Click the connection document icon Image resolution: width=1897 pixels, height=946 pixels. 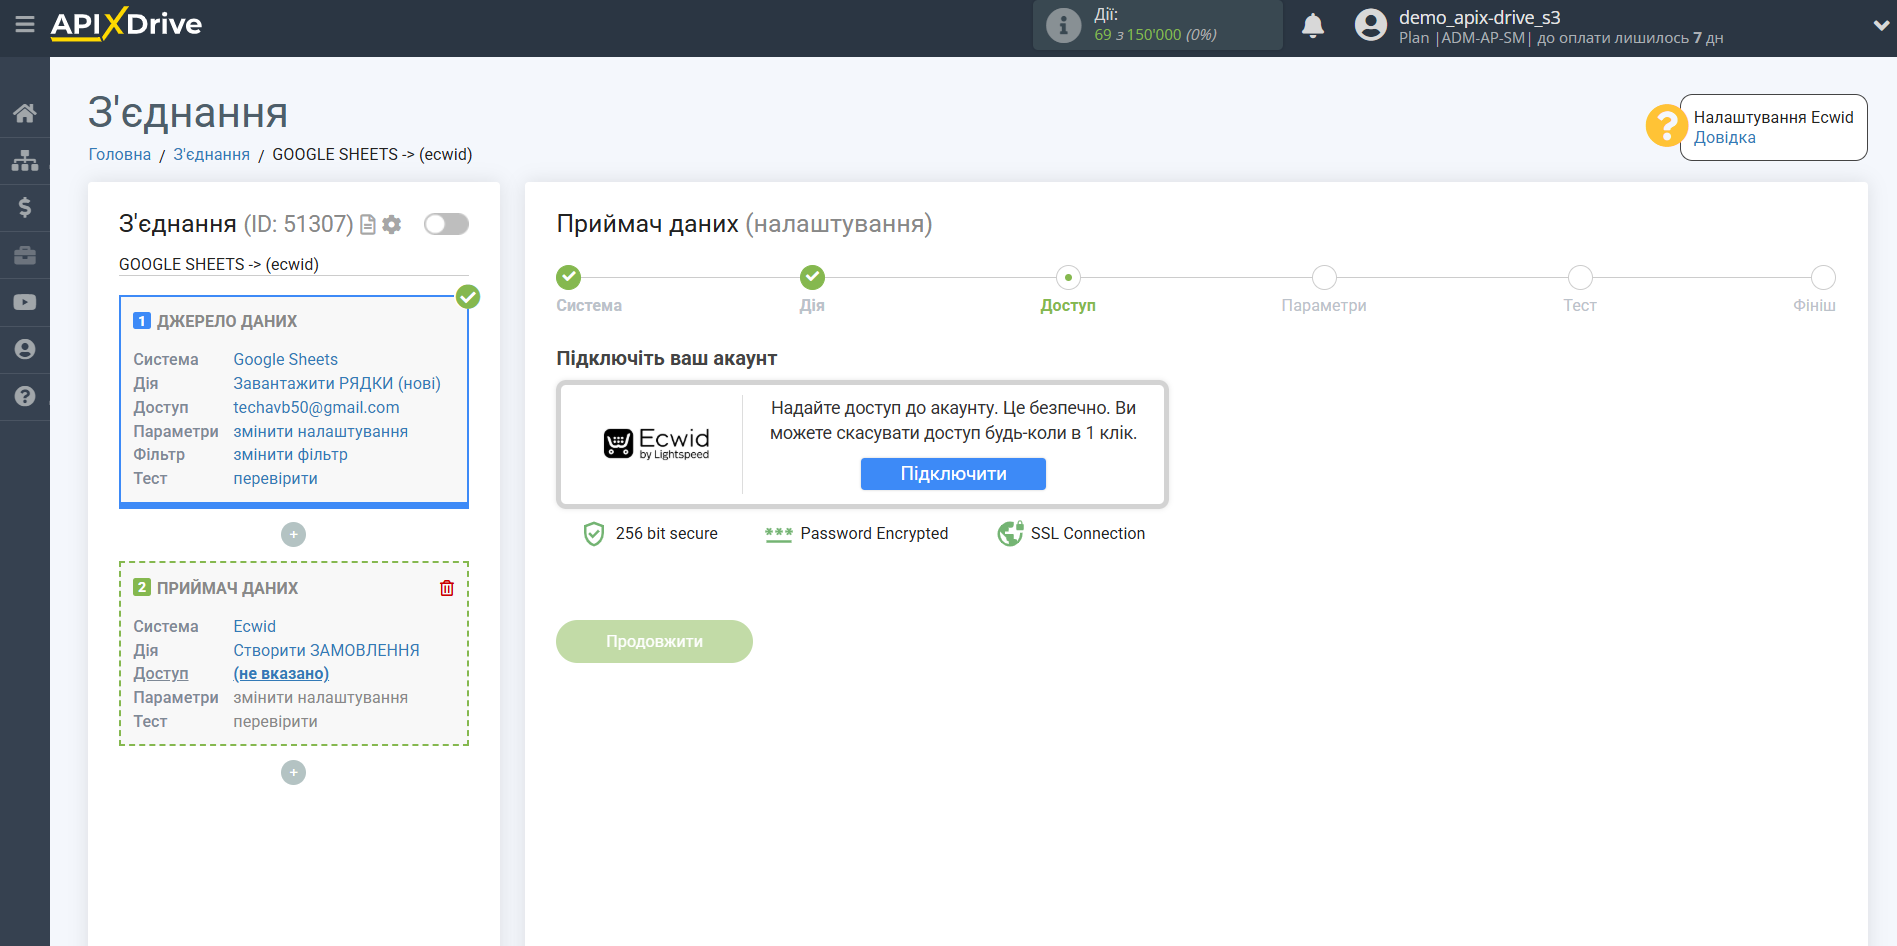tap(368, 225)
